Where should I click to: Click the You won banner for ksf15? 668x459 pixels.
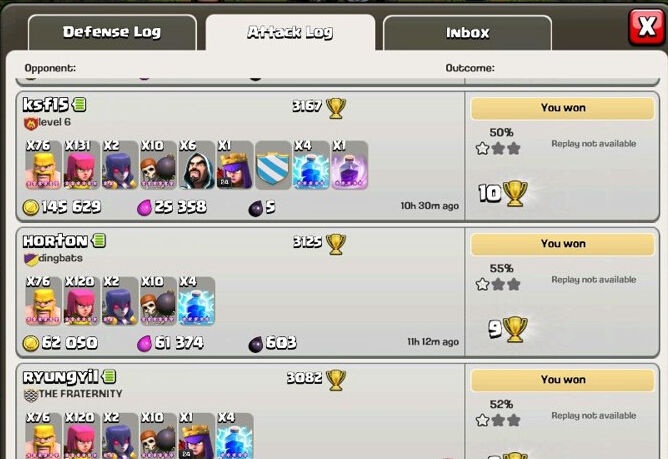[x=562, y=108]
